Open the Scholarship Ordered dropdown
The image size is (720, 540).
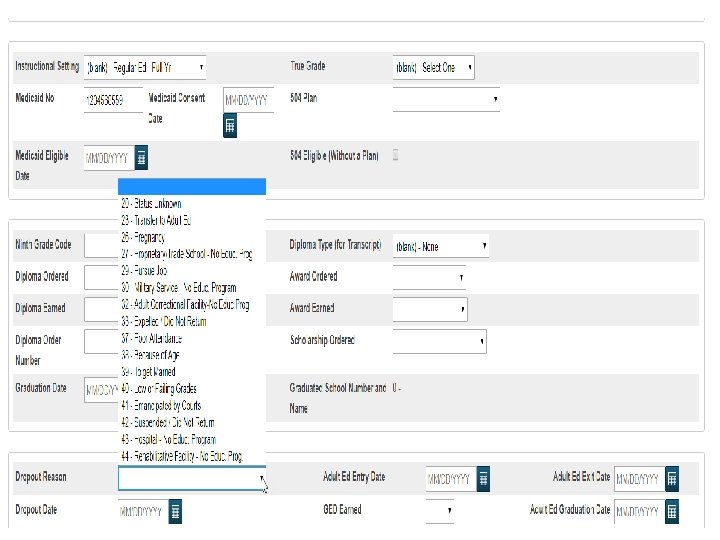click(x=439, y=341)
